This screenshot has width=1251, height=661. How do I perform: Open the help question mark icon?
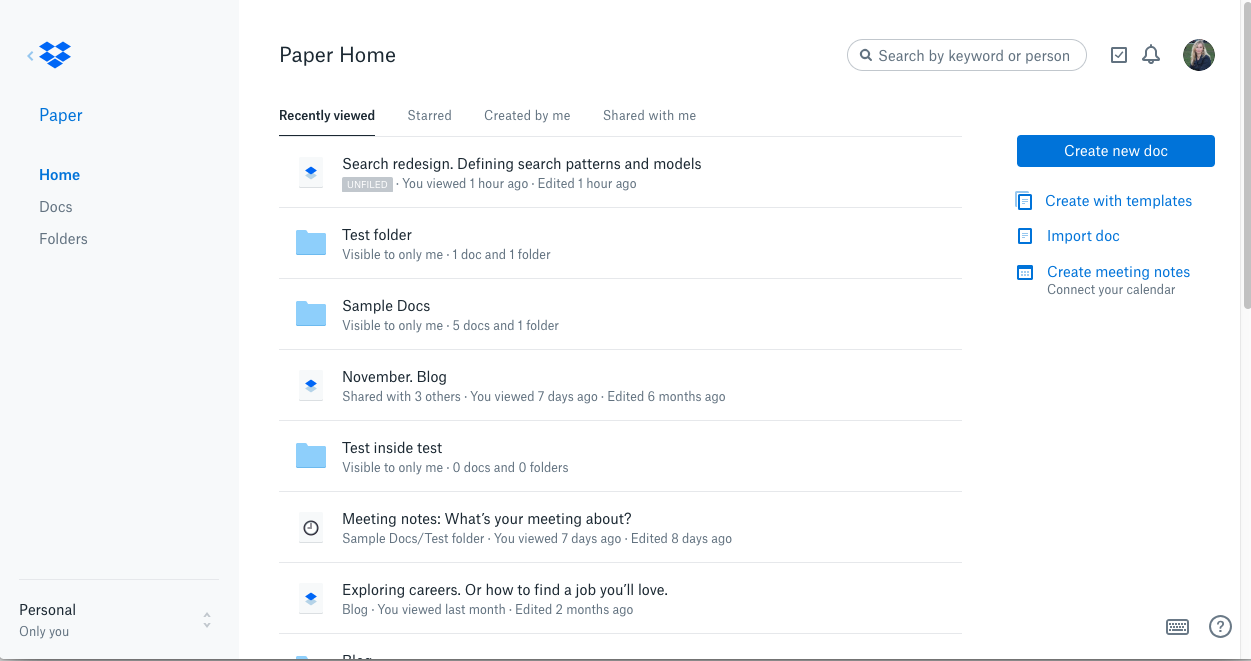pos(1220,627)
